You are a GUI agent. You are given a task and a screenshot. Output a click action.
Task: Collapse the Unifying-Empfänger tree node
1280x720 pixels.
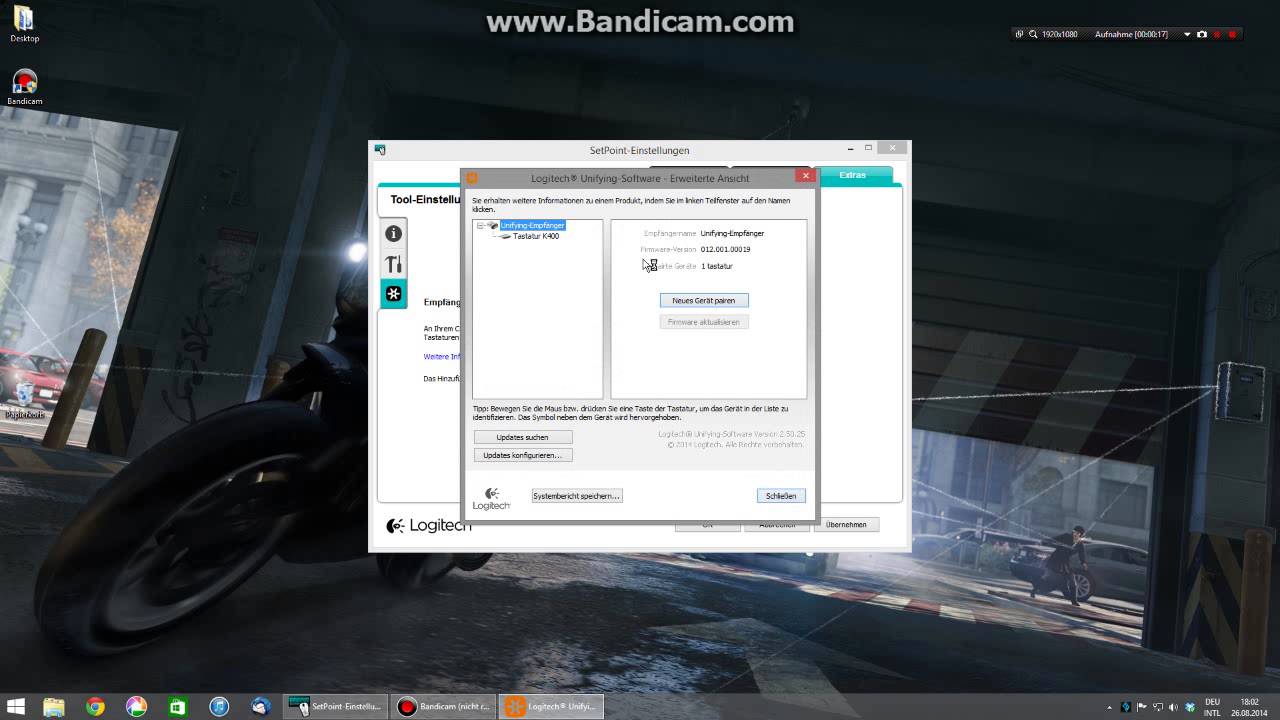click(480, 226)
